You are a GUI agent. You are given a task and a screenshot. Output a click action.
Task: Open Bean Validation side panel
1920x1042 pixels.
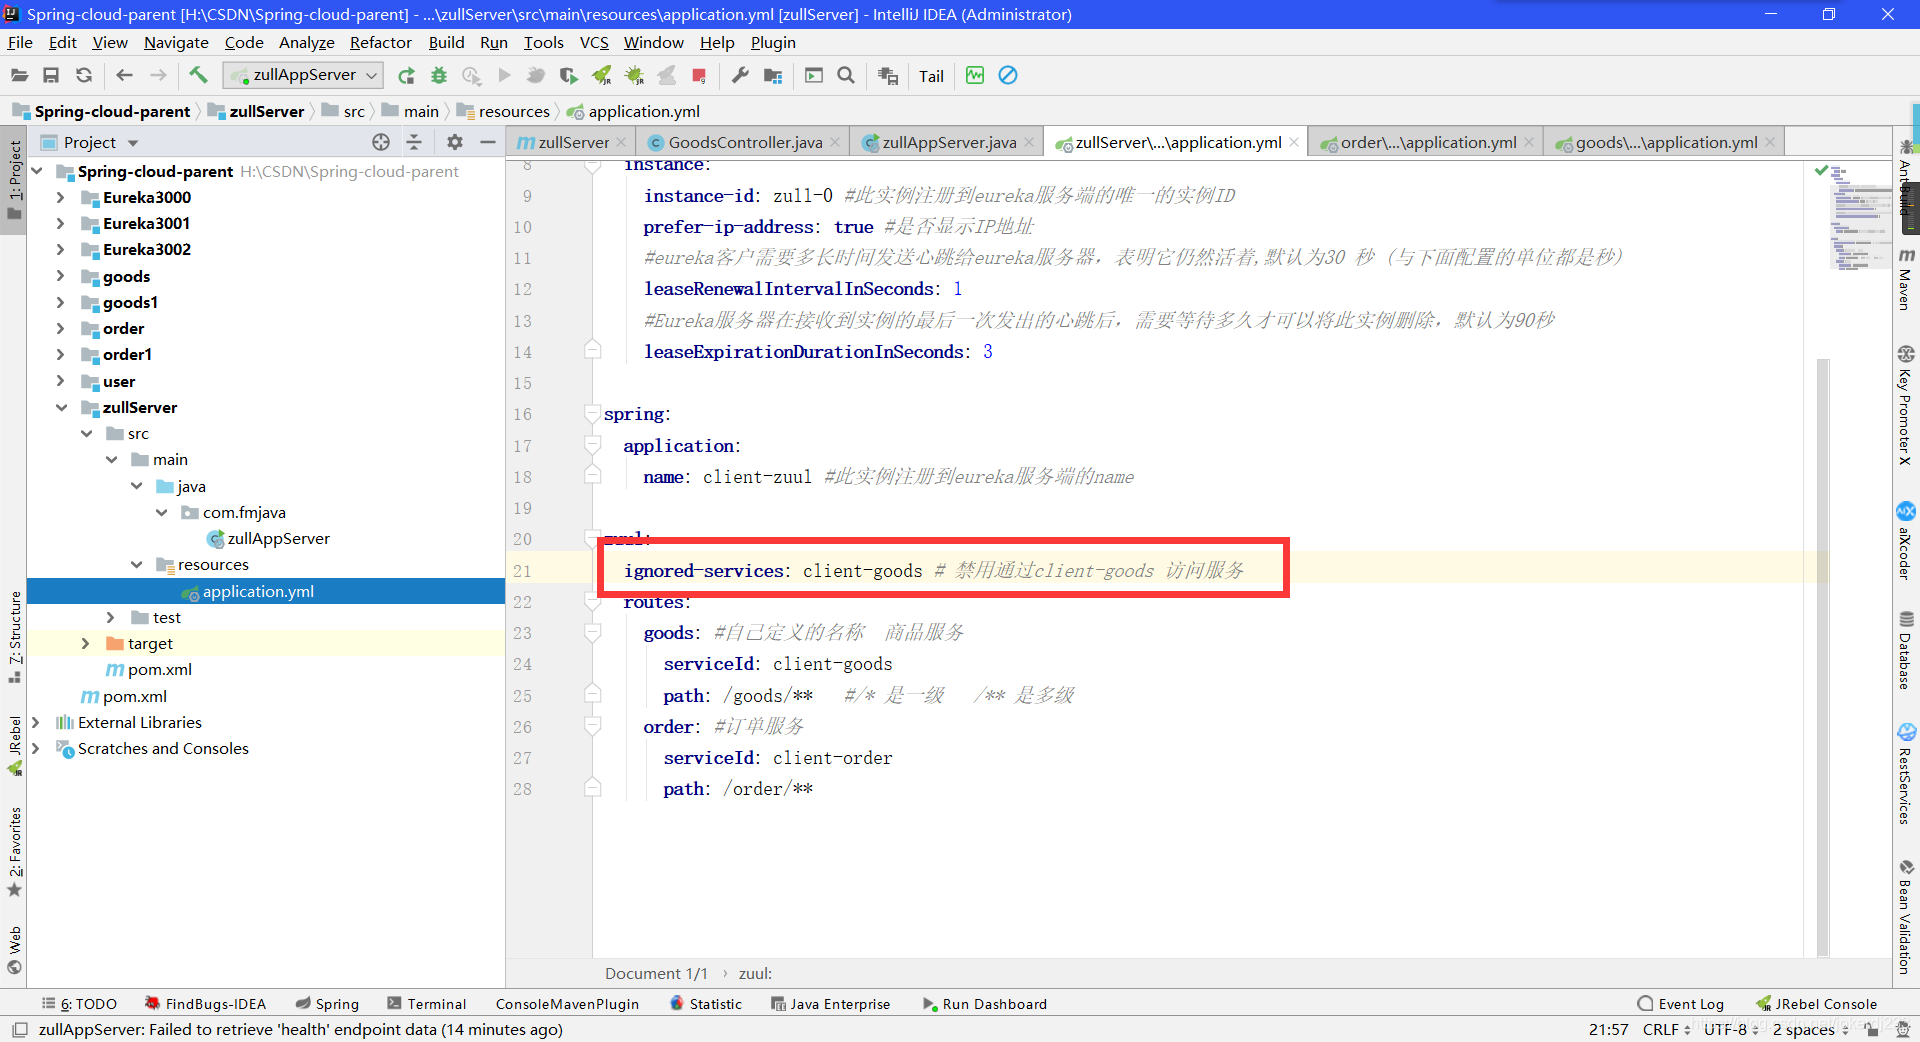coord(1906,916)
